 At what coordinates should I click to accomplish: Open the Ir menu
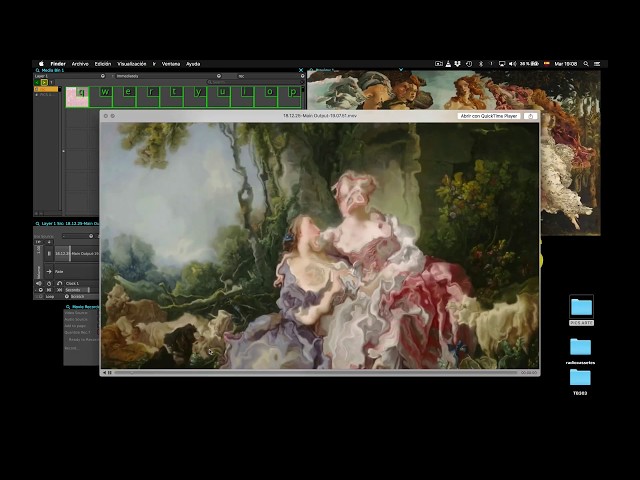(154, 64)
